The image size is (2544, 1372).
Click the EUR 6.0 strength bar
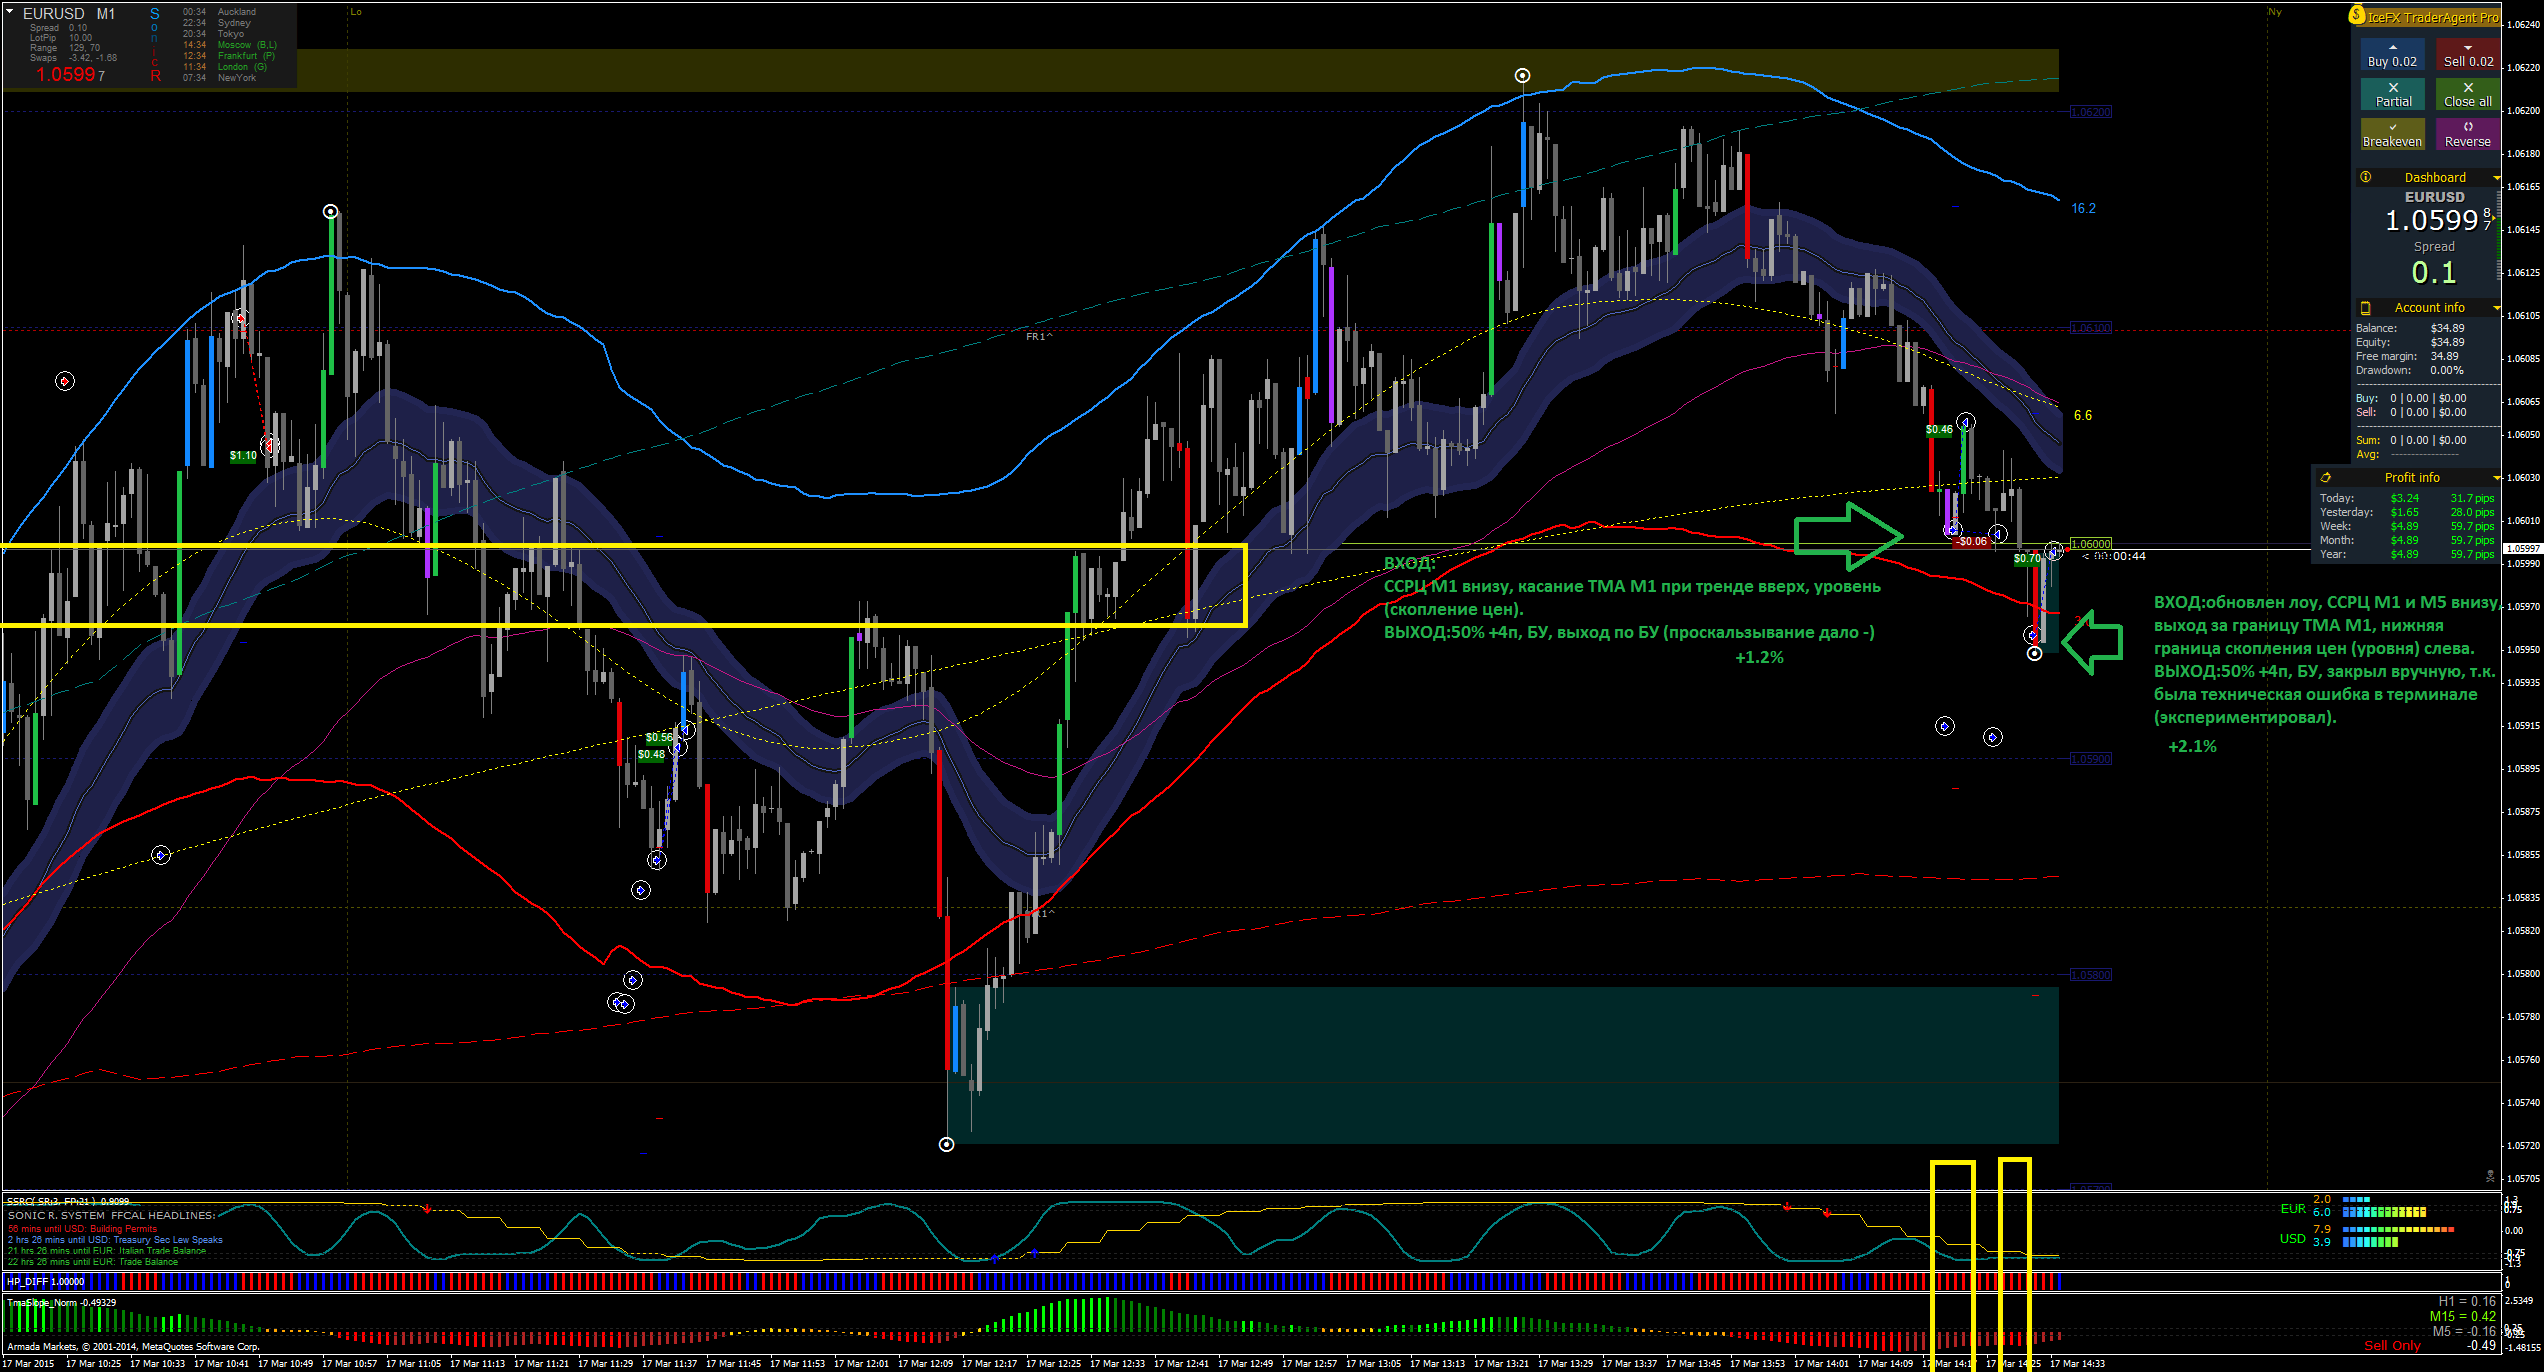click(x=2384, y=1212)
